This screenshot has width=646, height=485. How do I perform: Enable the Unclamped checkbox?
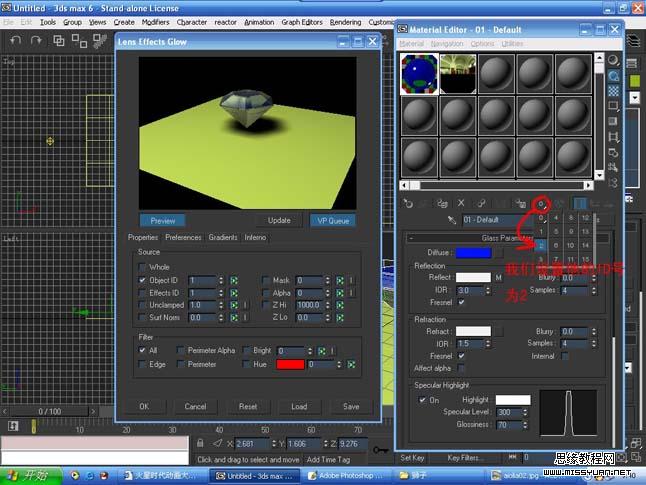point(143,305)
